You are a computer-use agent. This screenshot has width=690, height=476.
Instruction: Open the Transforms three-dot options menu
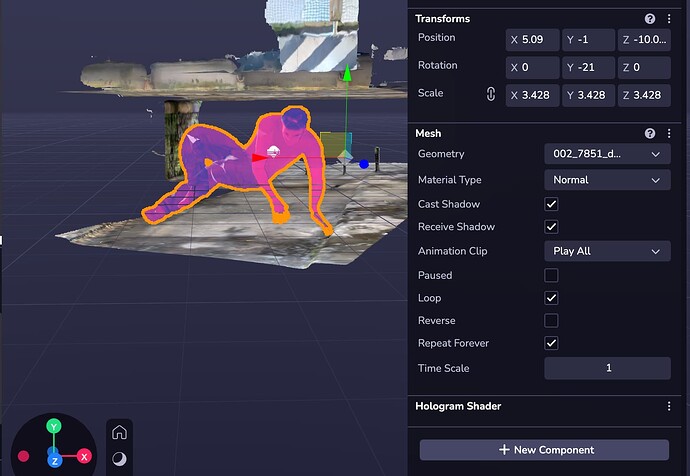[x=669, y=18]
